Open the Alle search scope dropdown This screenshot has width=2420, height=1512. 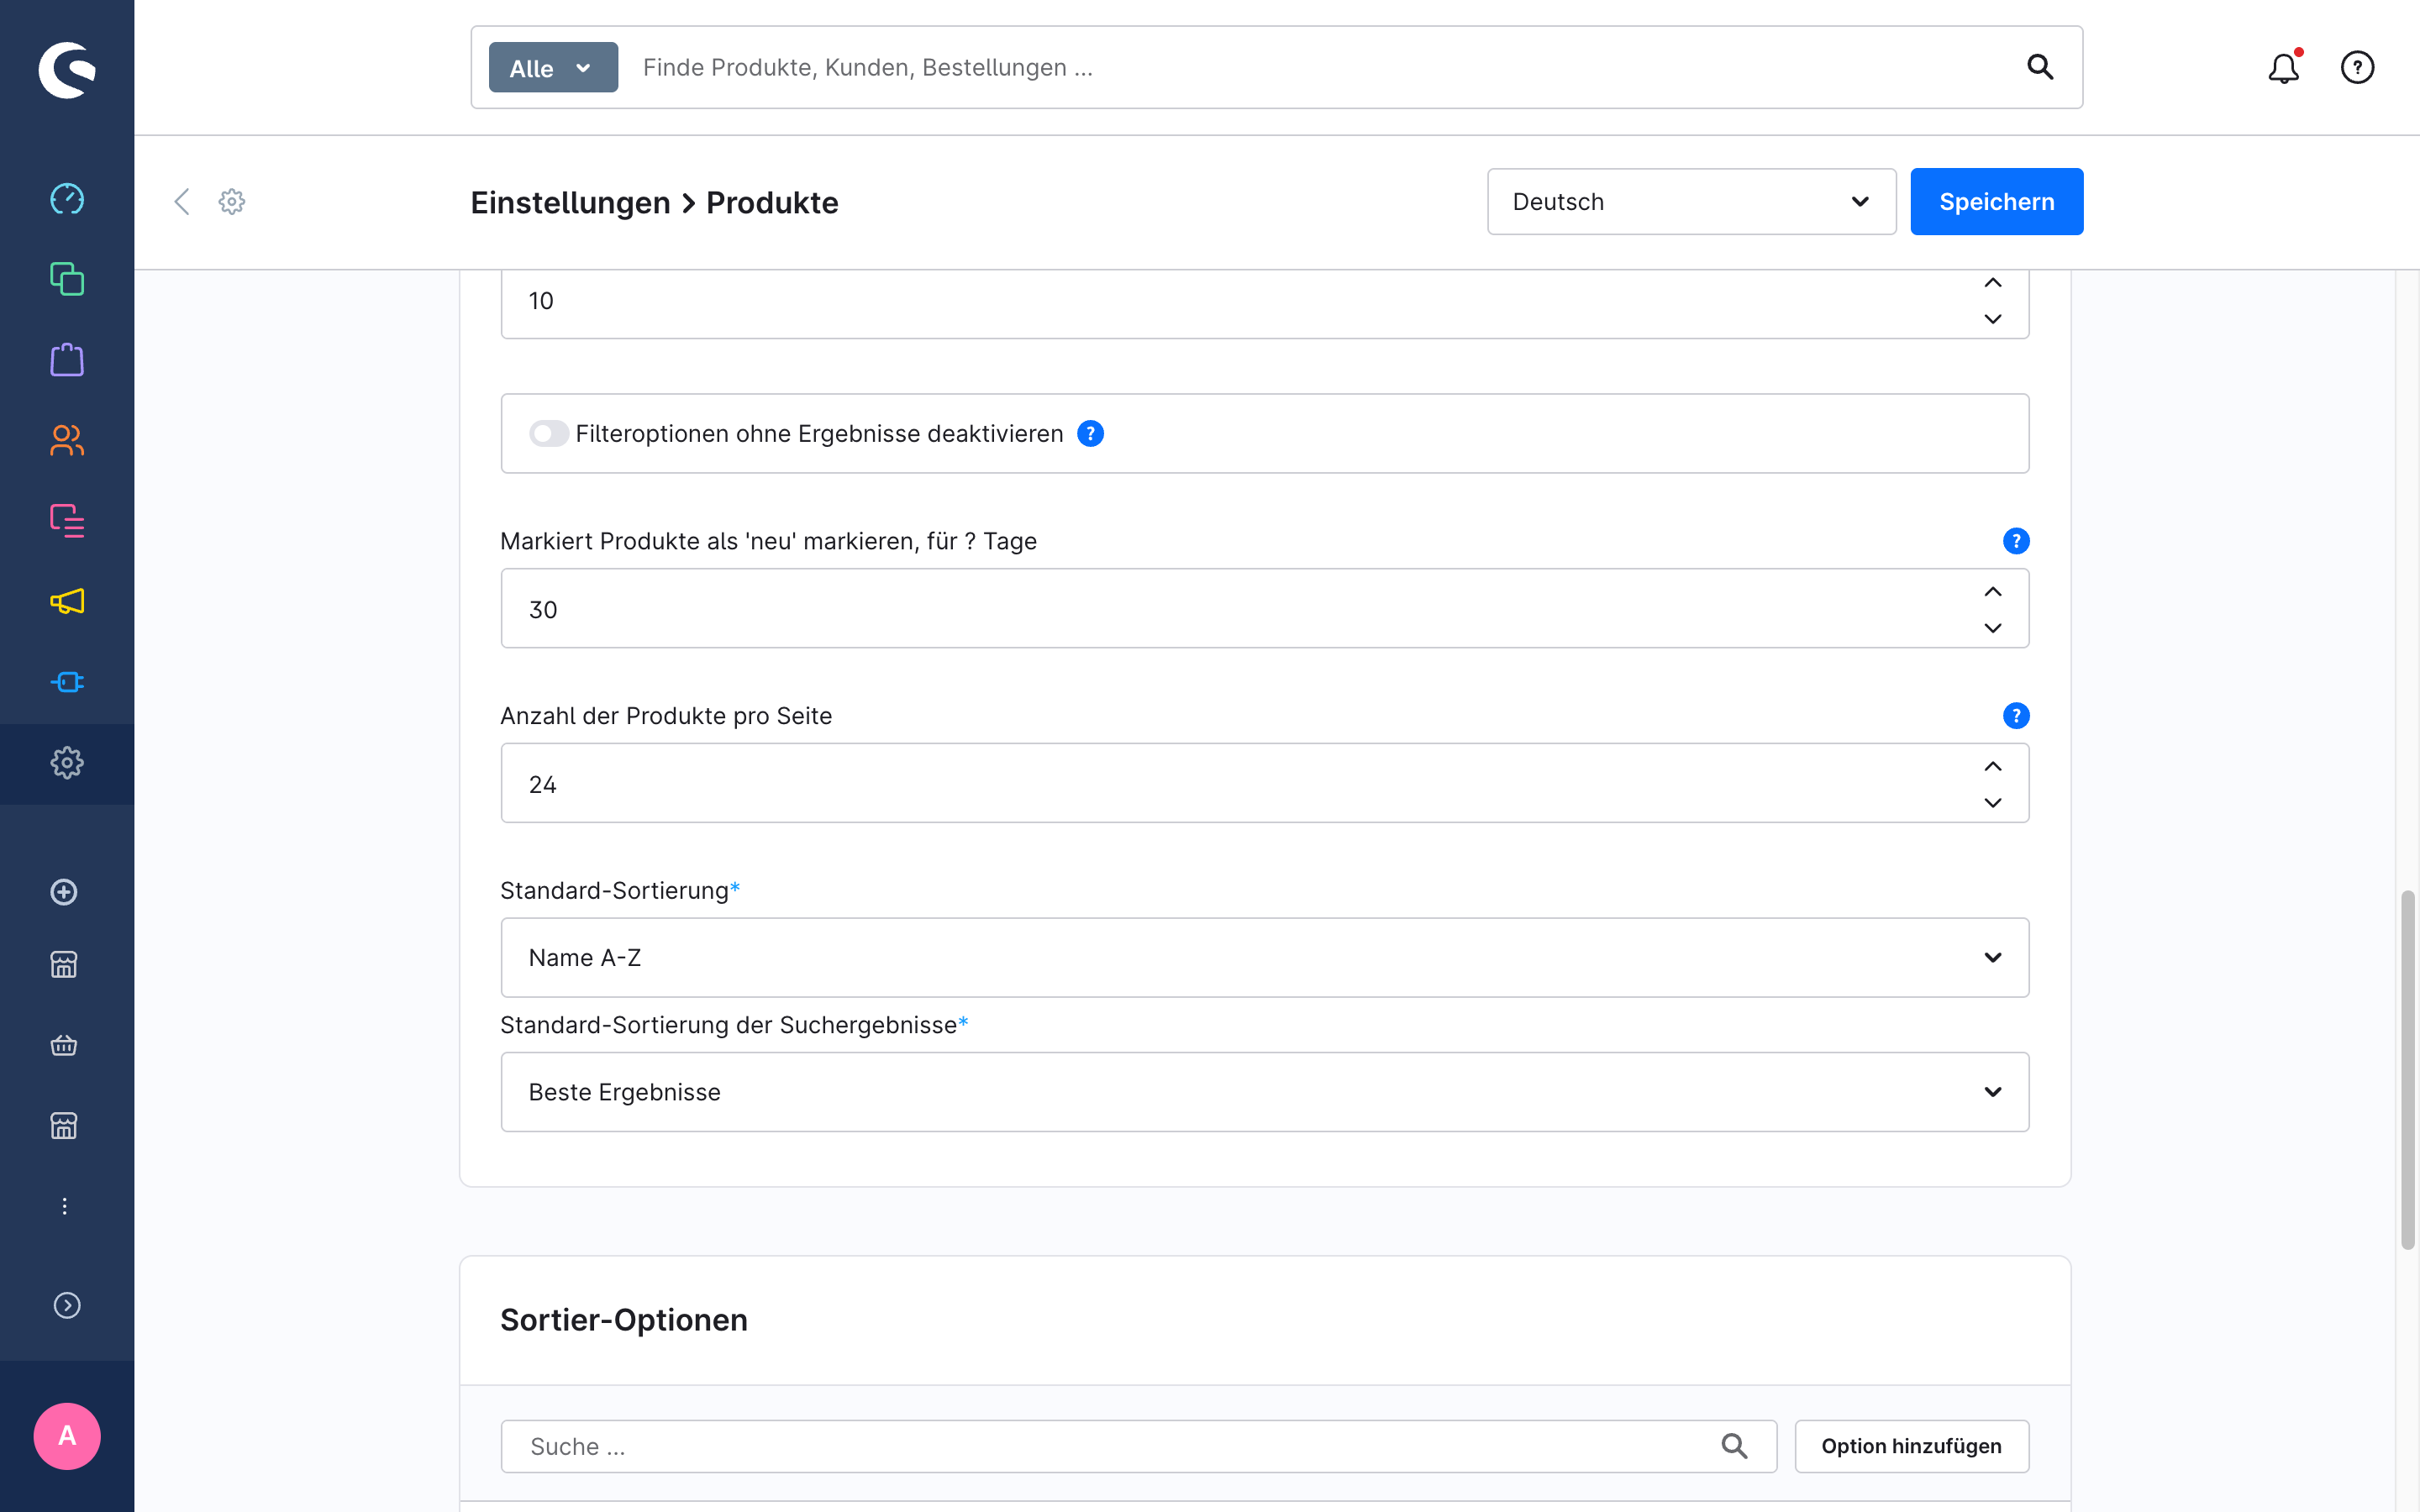point(553,67)
